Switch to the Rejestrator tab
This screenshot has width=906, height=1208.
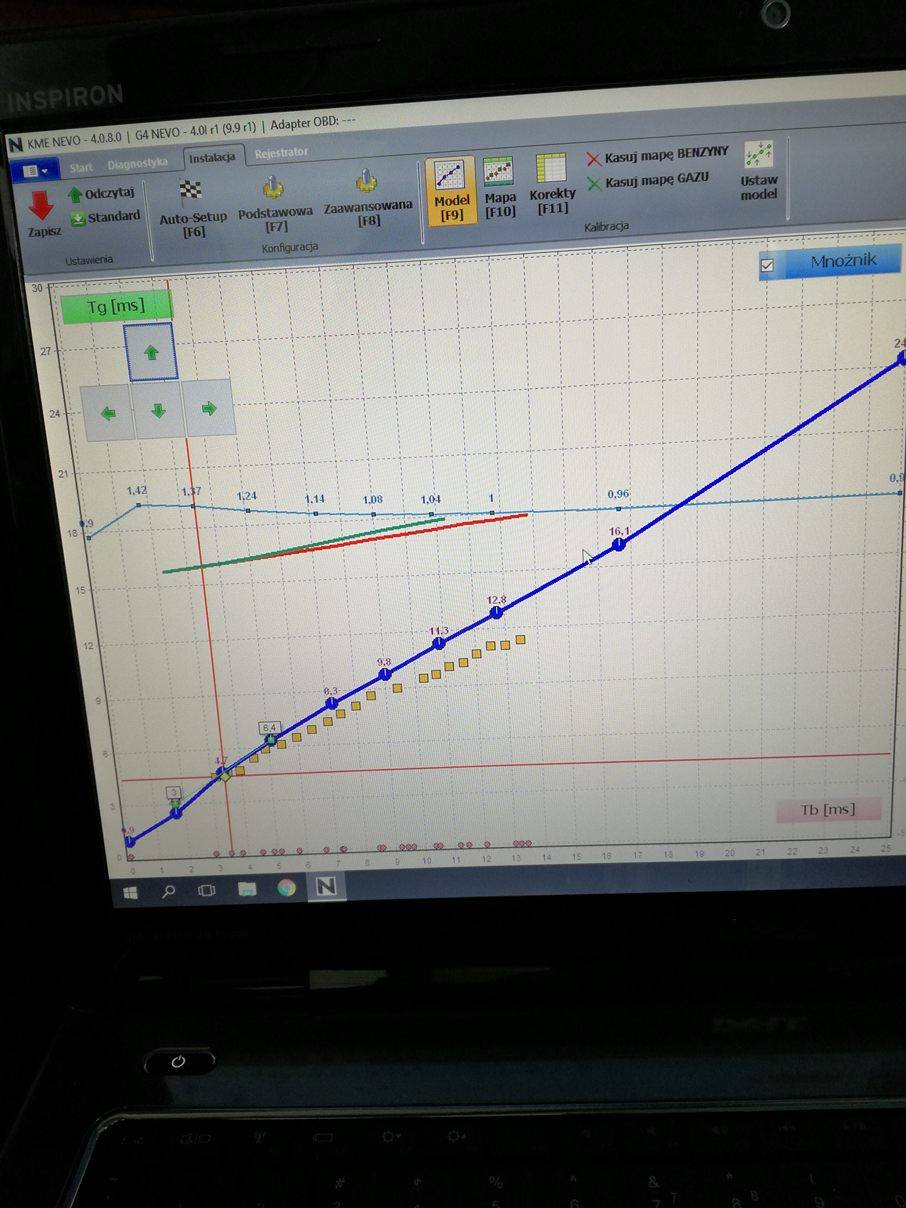[281, 153]
